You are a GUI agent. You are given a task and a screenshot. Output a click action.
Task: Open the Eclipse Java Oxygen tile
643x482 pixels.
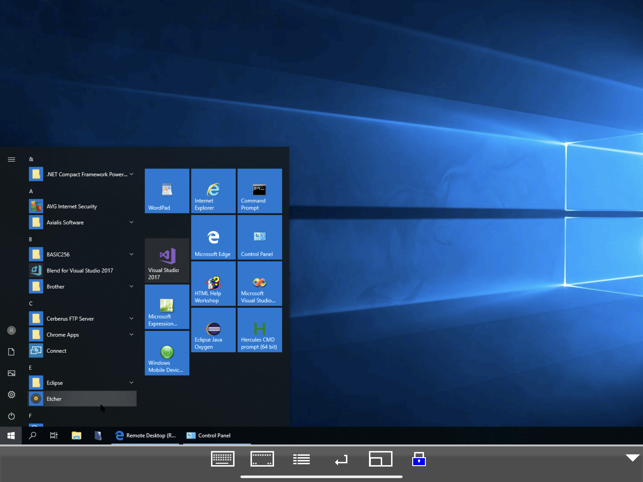click(213, 330)
